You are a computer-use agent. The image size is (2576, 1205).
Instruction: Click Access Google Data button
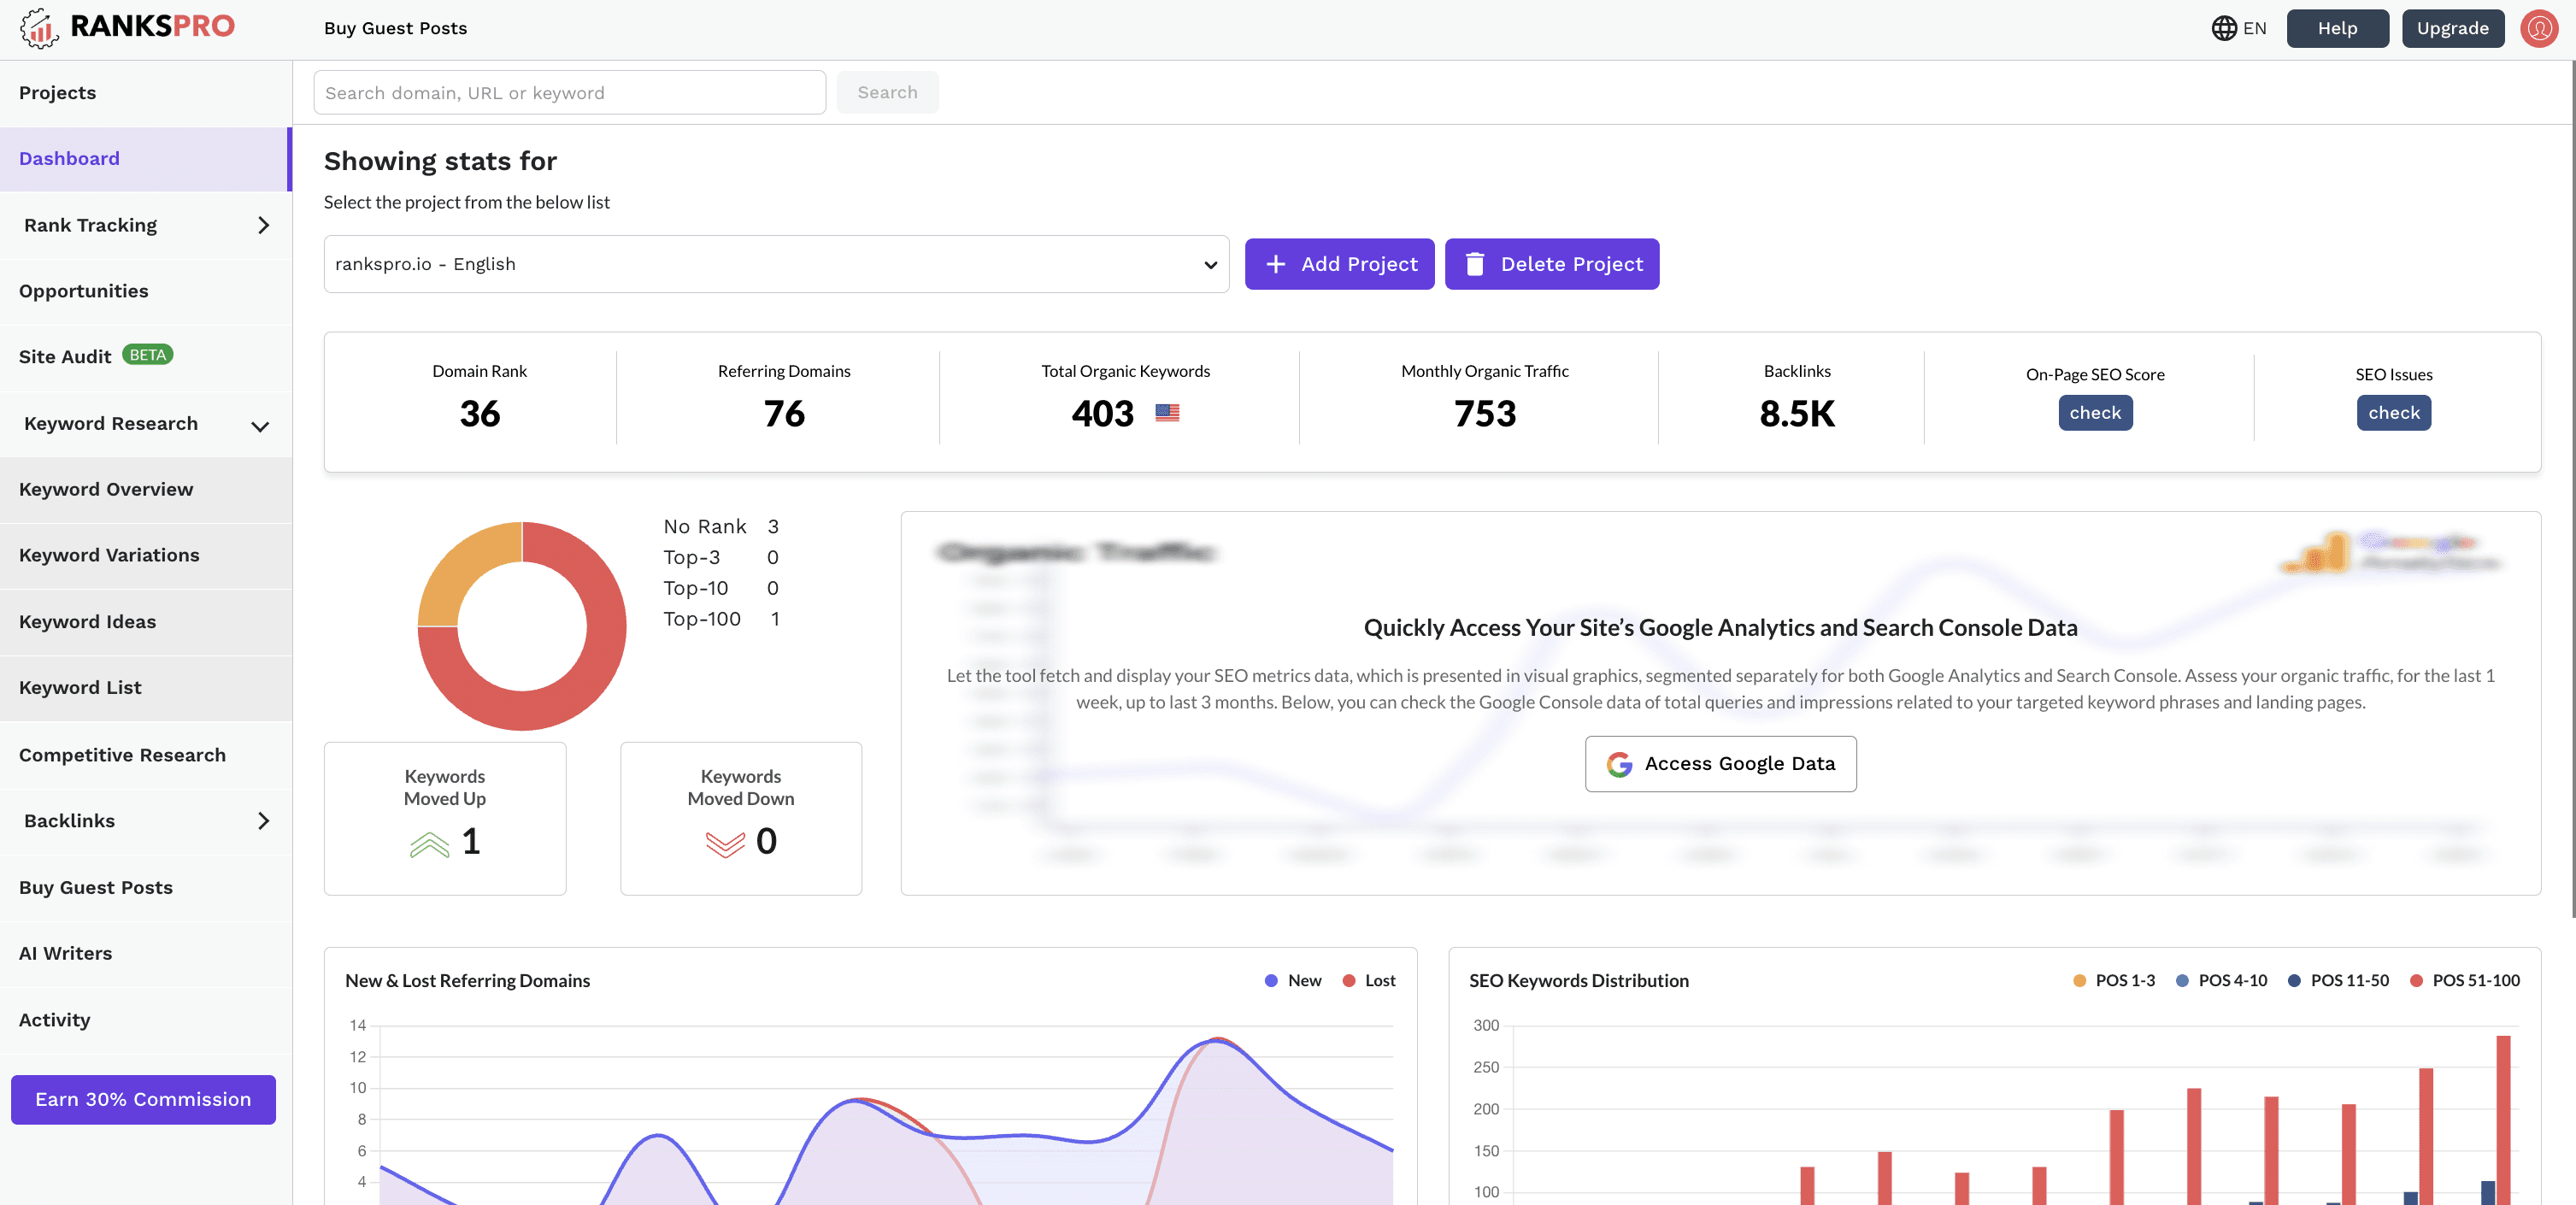[x=1720, y=764]
